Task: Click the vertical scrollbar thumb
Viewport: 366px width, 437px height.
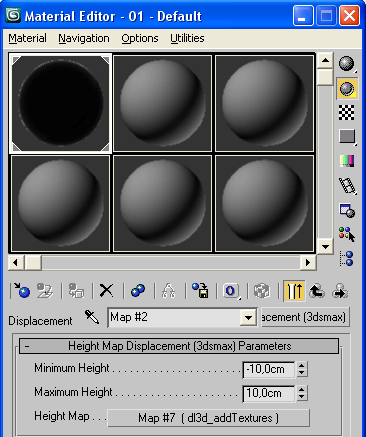Action: click(x=325, y=77)
